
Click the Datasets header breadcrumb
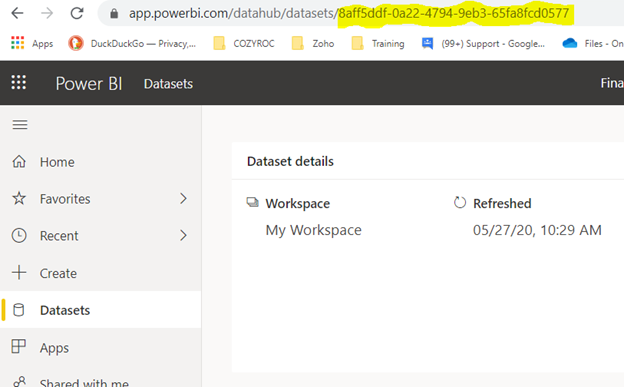click(x=168, y=84)
